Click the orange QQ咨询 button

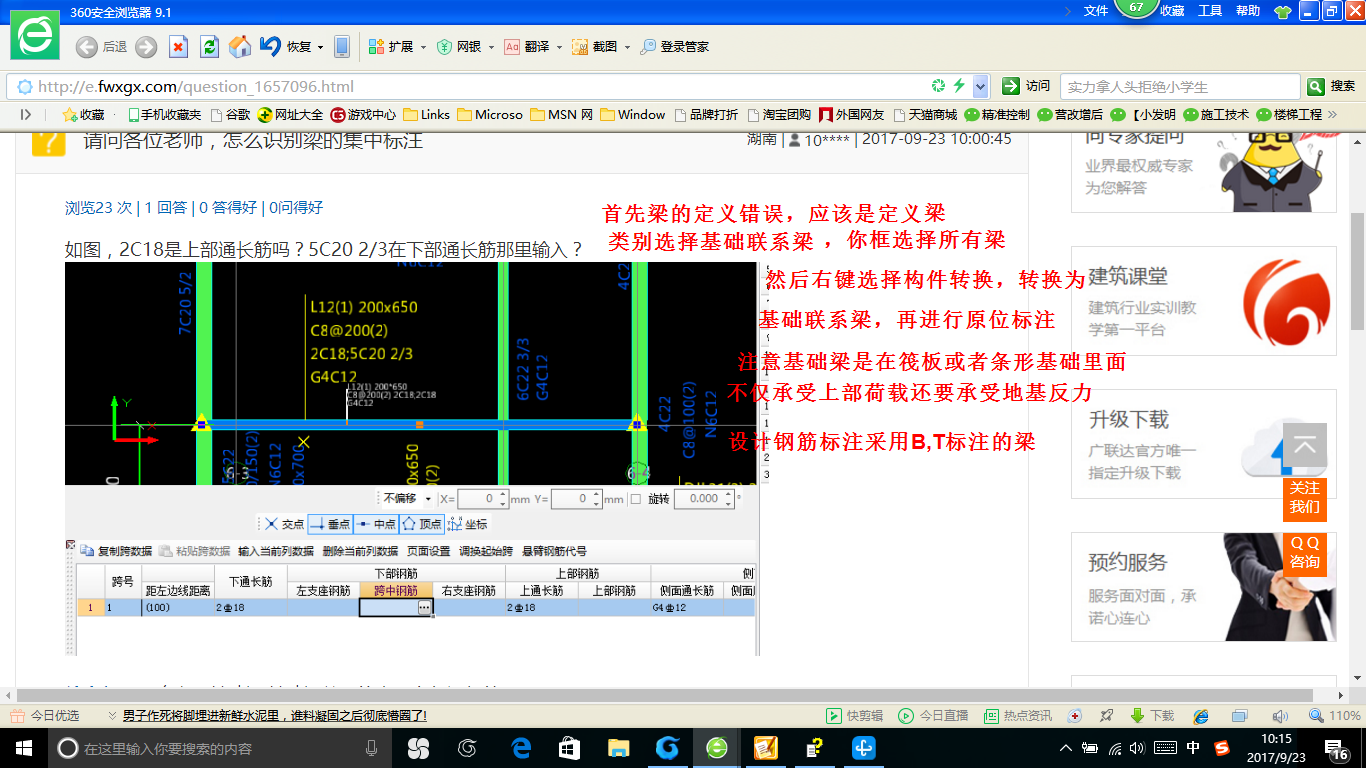point(1304,553)
